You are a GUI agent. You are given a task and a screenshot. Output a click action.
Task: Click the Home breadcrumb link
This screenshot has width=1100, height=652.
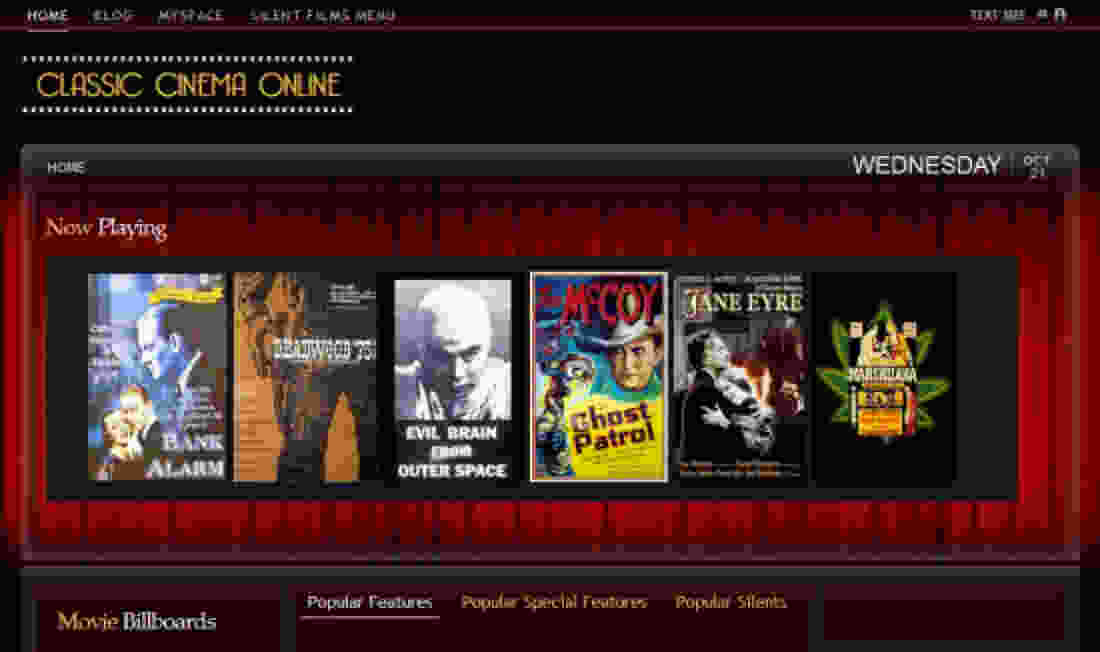66,167
